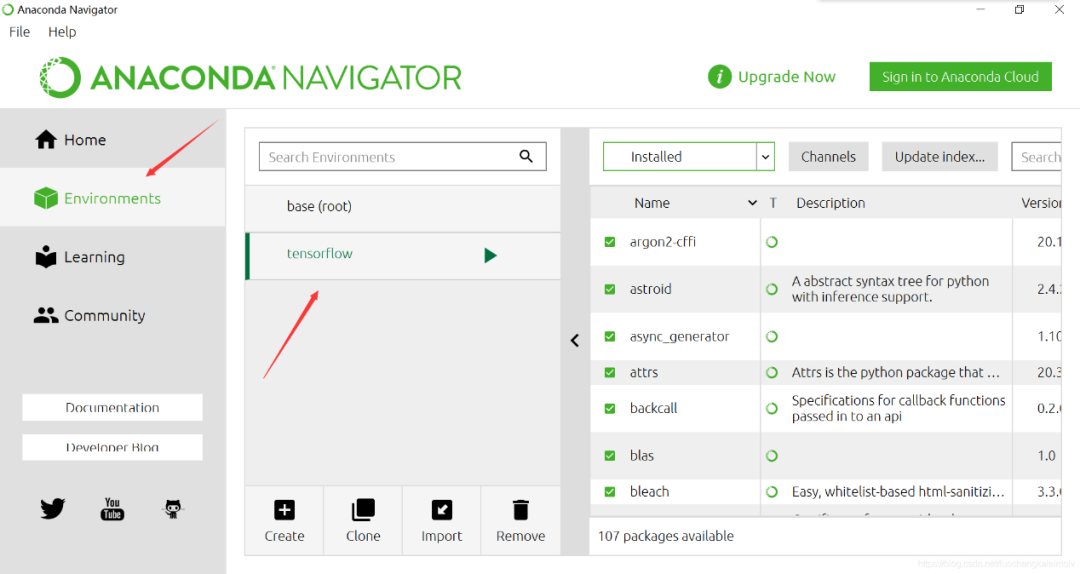
Task: Click the attrs type circle icon
Action: (x=772, y=373)
